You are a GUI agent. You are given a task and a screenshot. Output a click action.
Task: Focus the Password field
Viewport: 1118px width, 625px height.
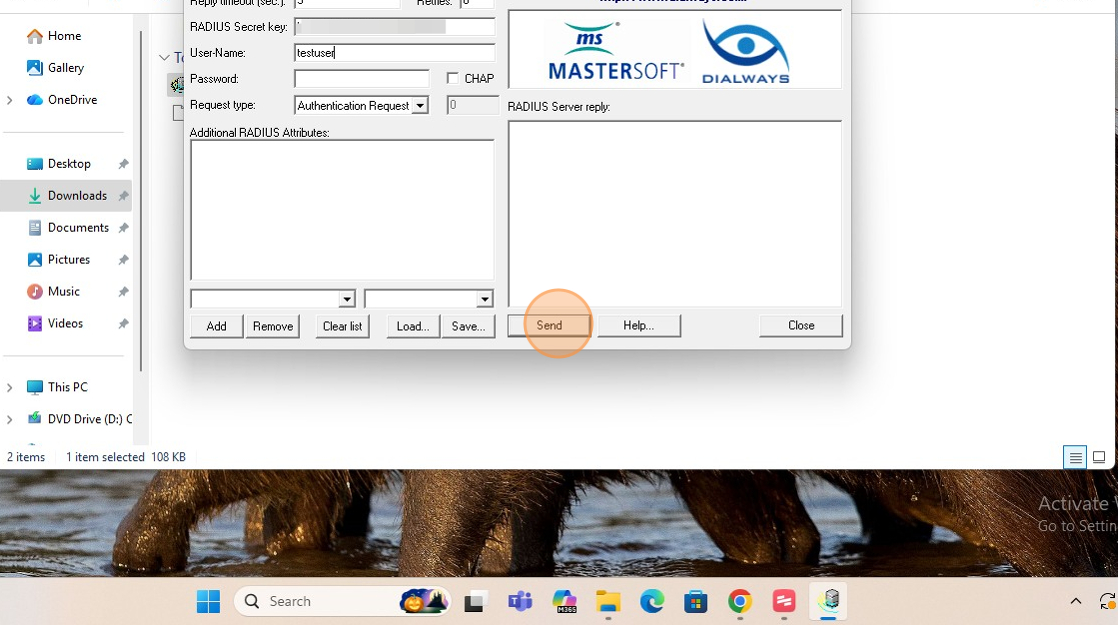(361, 78)
